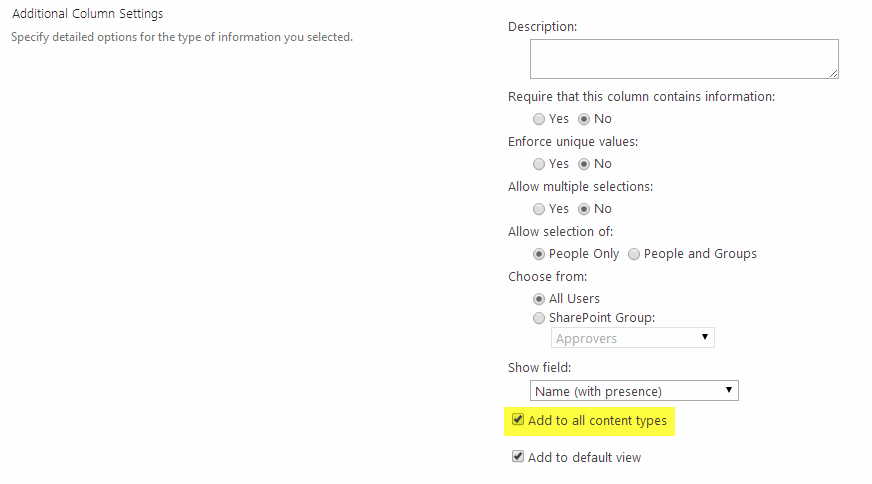The height and width of the screenshot is (484, 872).
Task: Click the Description text box
Action: [683, 59]
